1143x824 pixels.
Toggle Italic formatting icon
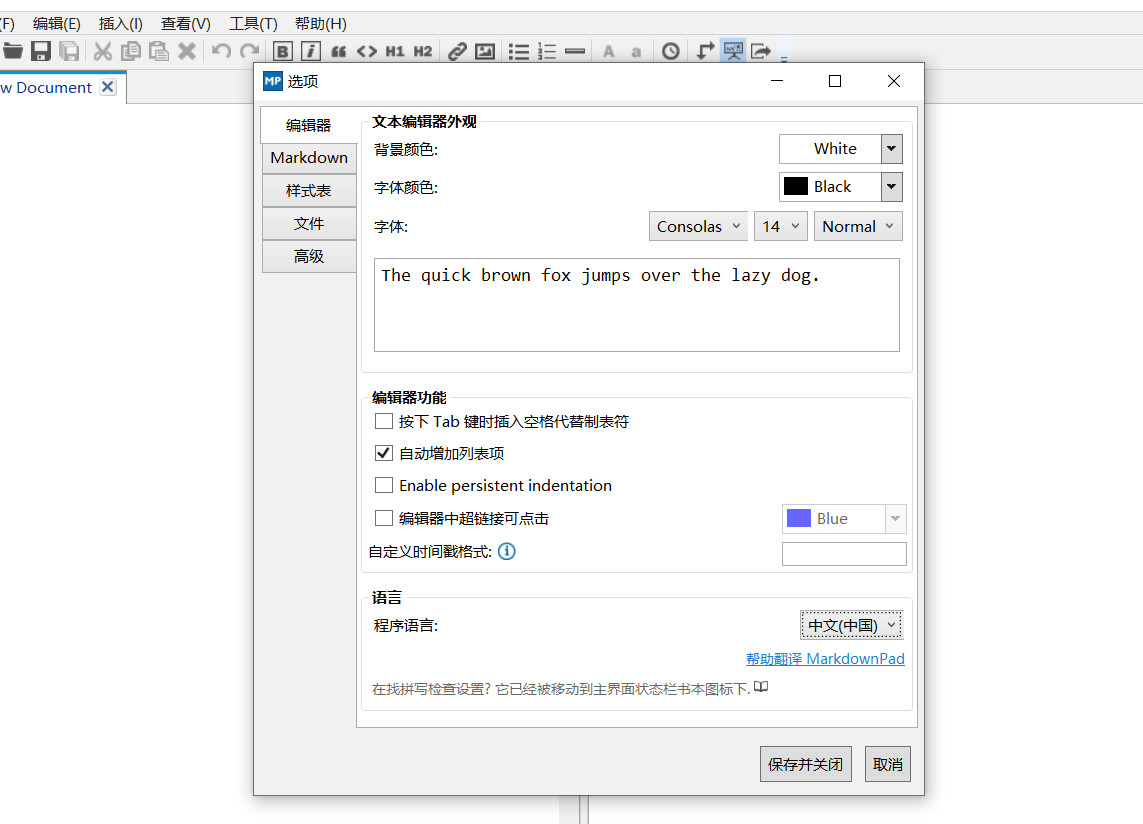click(x=311, y=51)
